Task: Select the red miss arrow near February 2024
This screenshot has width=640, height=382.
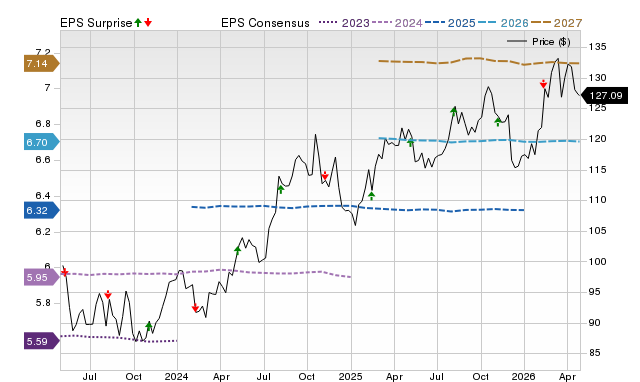Action: [x=195, y=308]
